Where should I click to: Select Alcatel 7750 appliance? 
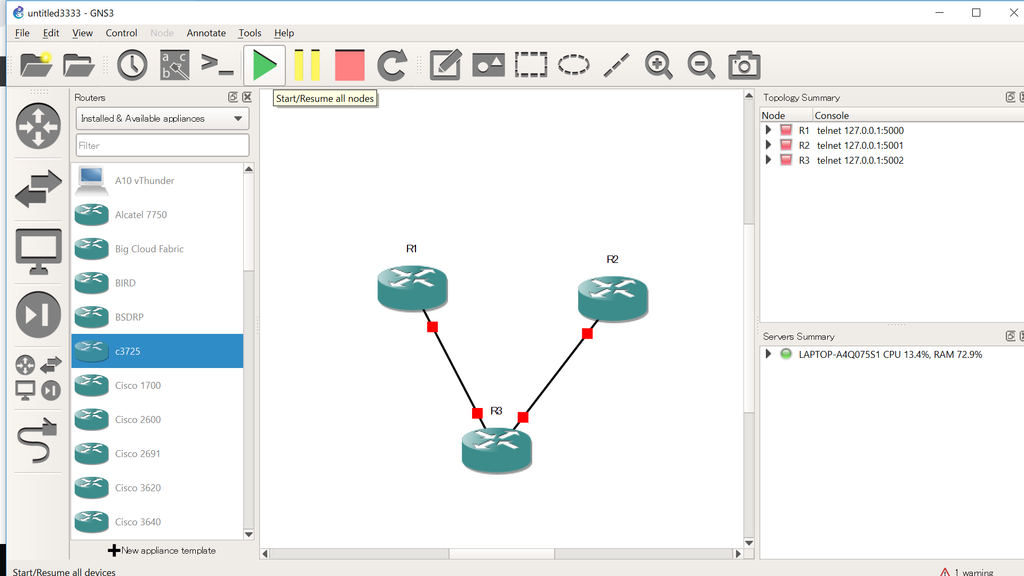click(157, 214)
